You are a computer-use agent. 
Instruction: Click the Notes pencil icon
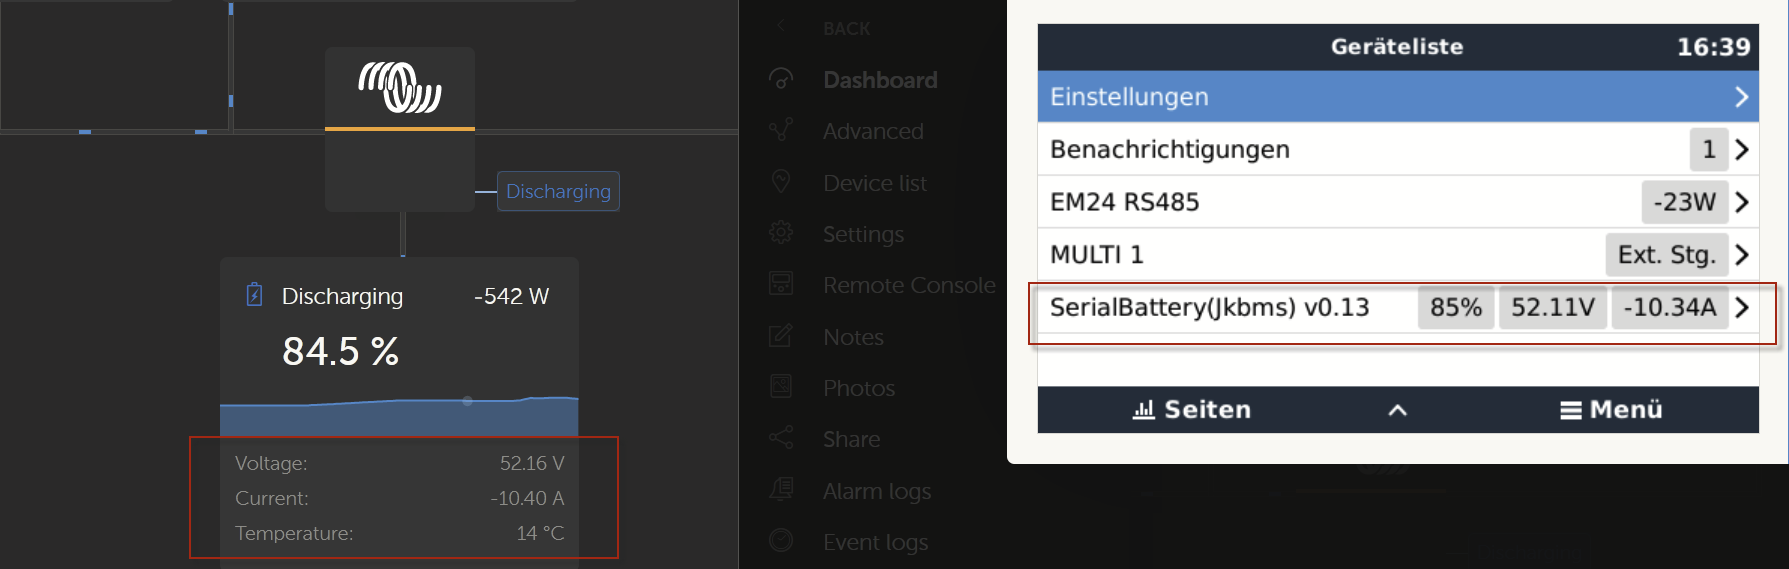pos(781,336)
